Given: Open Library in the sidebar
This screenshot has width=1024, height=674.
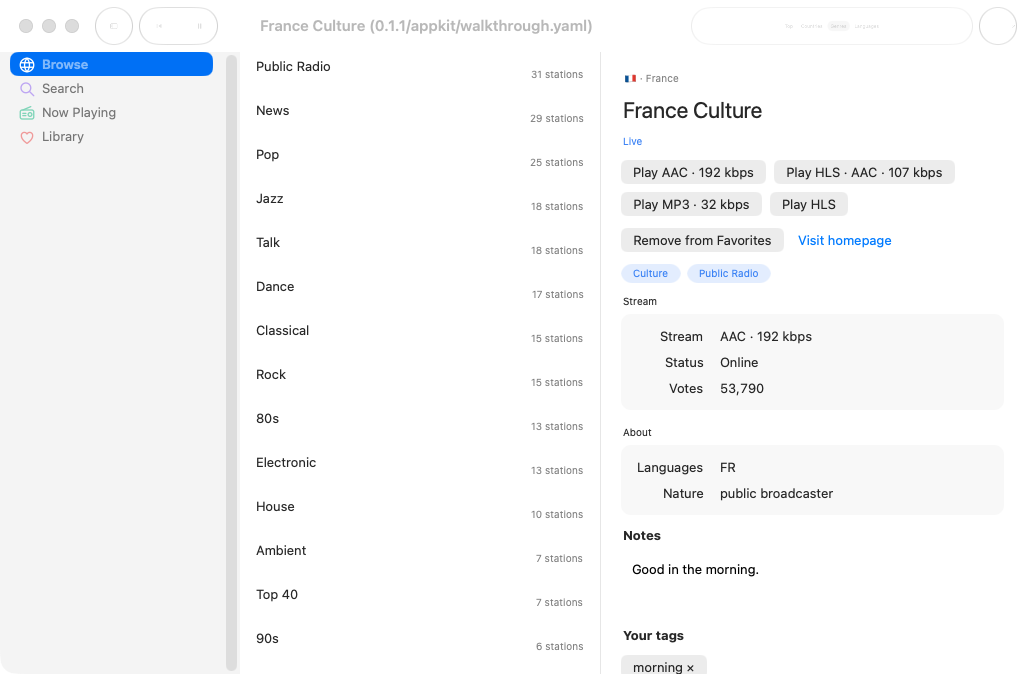Looking at the screenshot, I should point(112,137).
